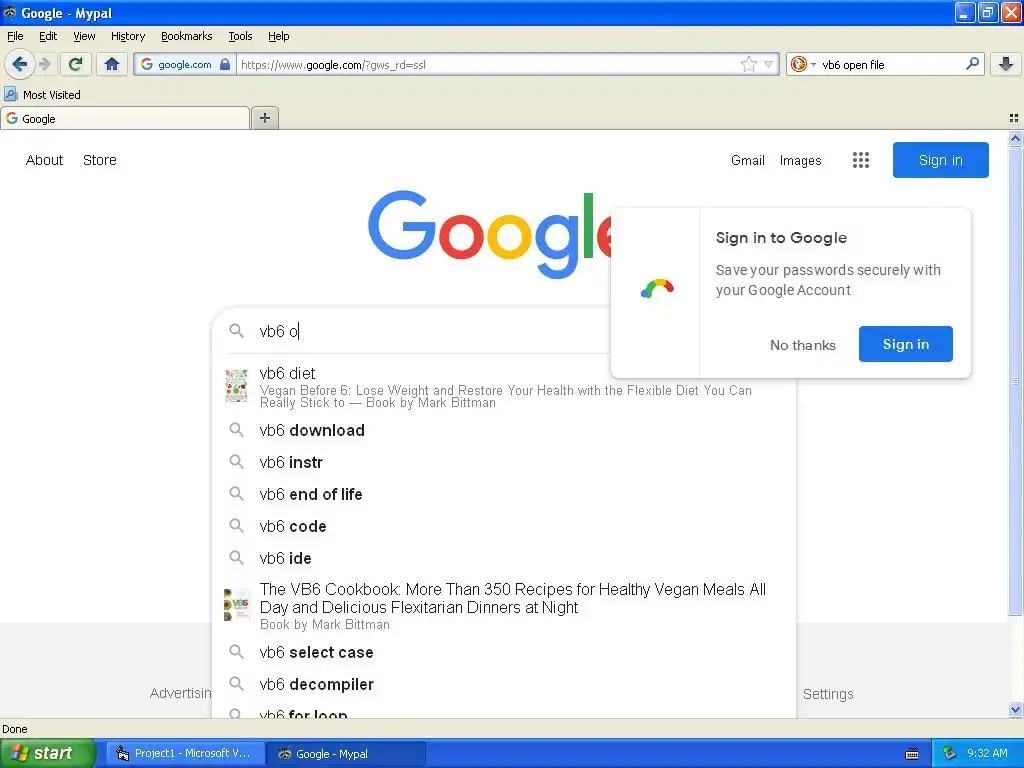The height and width of the screenshot is (768, 1024).
Task: Dismiss the popup with No thanks
Action: pyautogui.click(x=803, y=345)
